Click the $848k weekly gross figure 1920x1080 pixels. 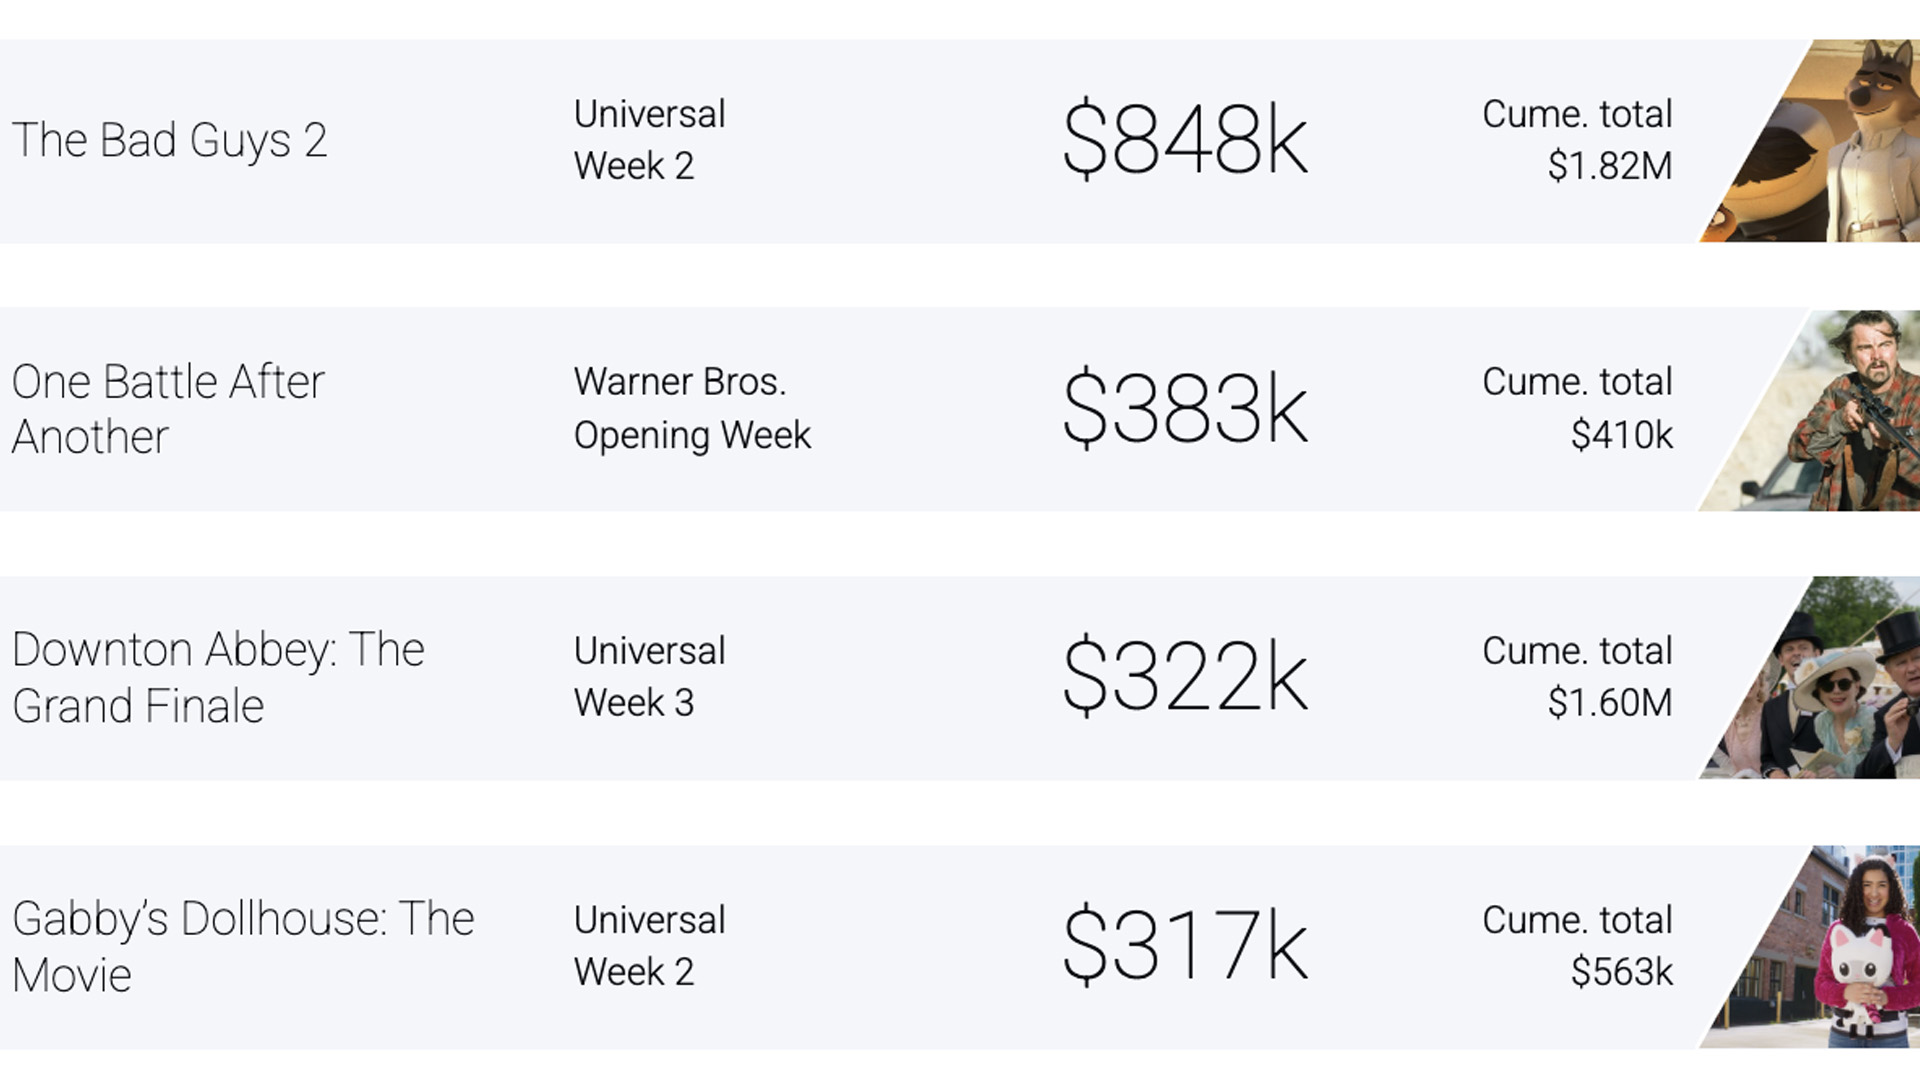[x=1185, y=140]
